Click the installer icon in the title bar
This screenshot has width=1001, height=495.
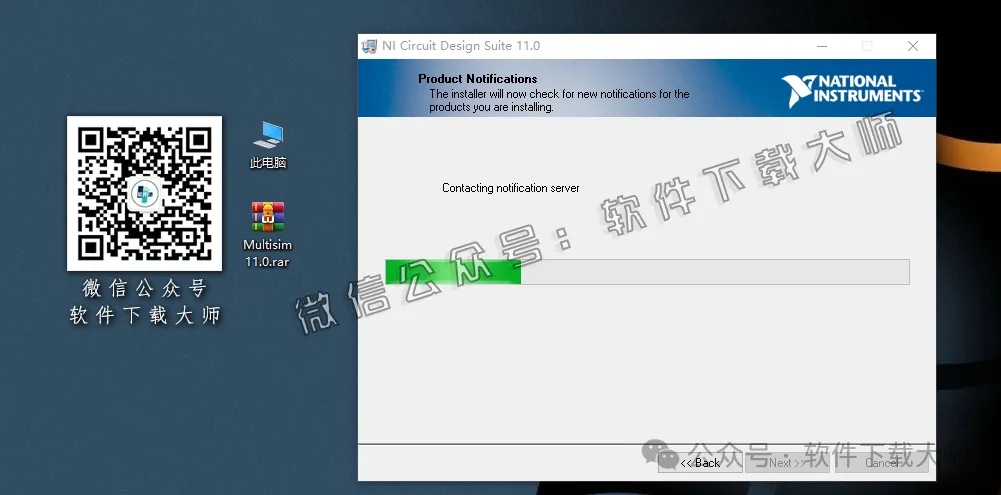pos(369,46)
